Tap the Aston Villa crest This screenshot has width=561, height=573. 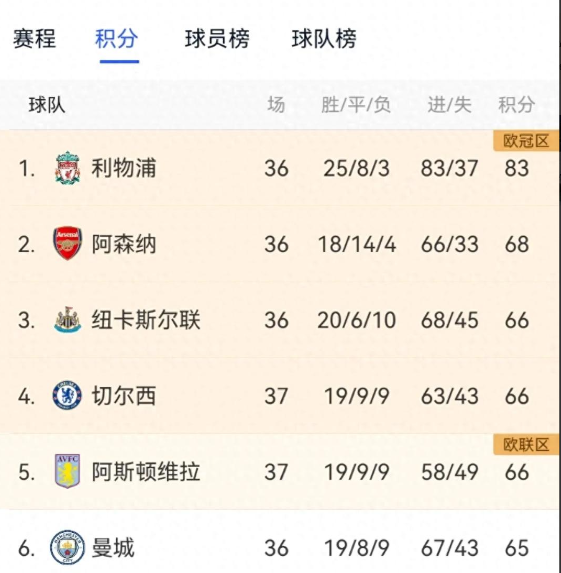click(x=67, y=471)
